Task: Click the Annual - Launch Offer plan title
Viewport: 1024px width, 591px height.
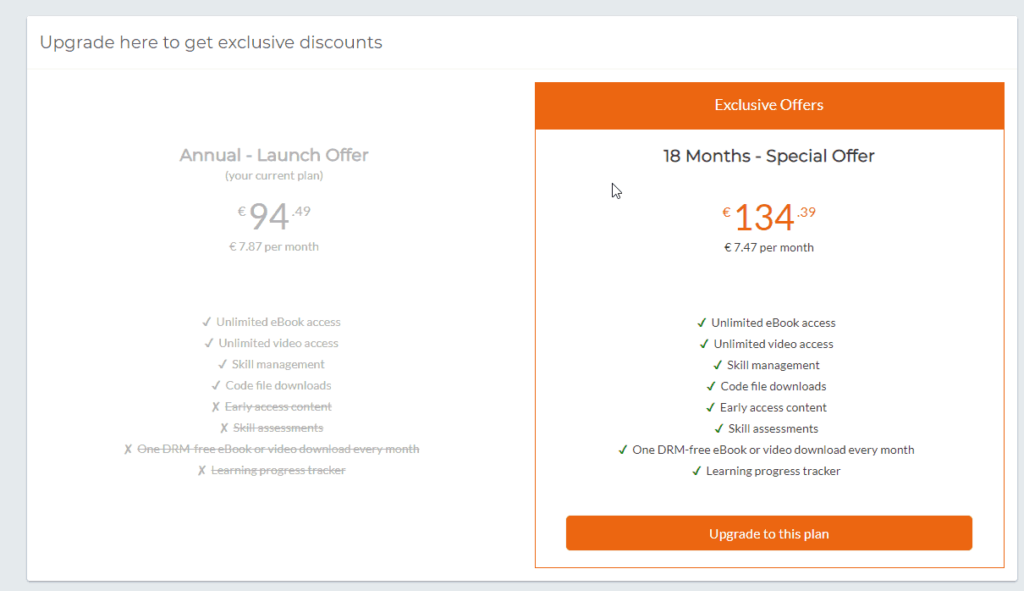Action: pos(274,155)
